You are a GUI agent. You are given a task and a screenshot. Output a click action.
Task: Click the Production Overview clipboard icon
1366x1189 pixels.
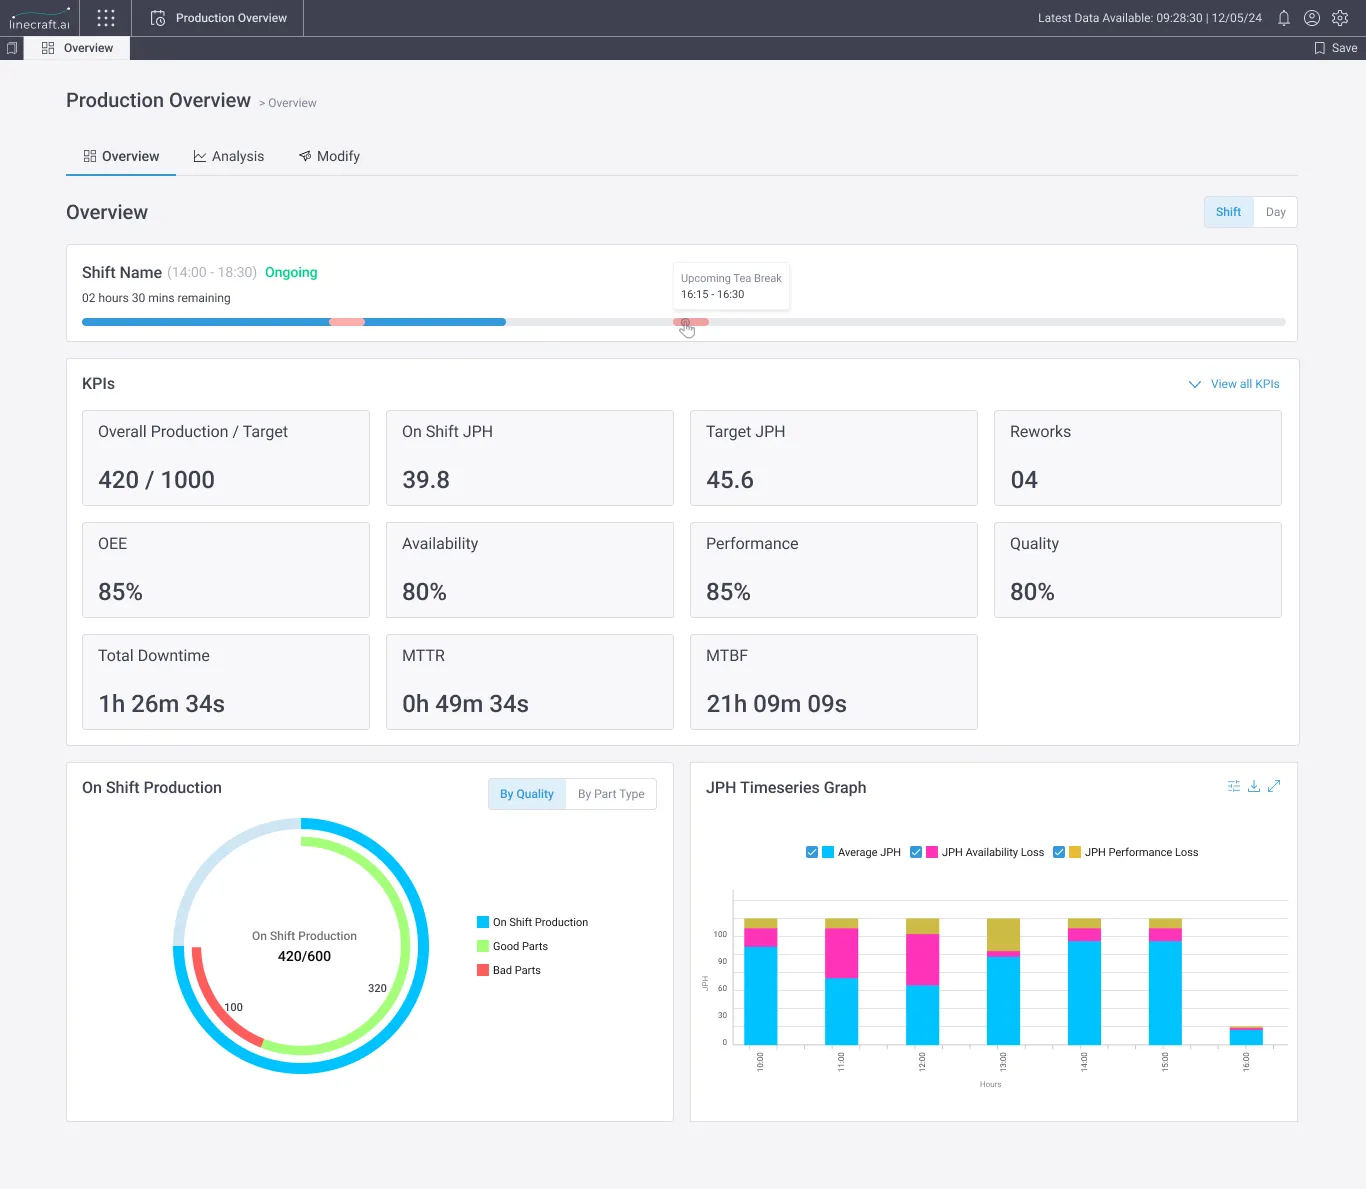pyautogui.click(x=158, y=18)
